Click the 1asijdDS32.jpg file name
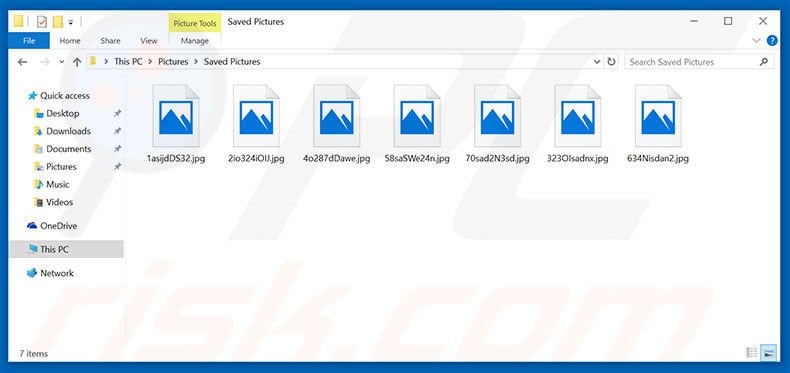790x373 pixels. click(176, 158)
